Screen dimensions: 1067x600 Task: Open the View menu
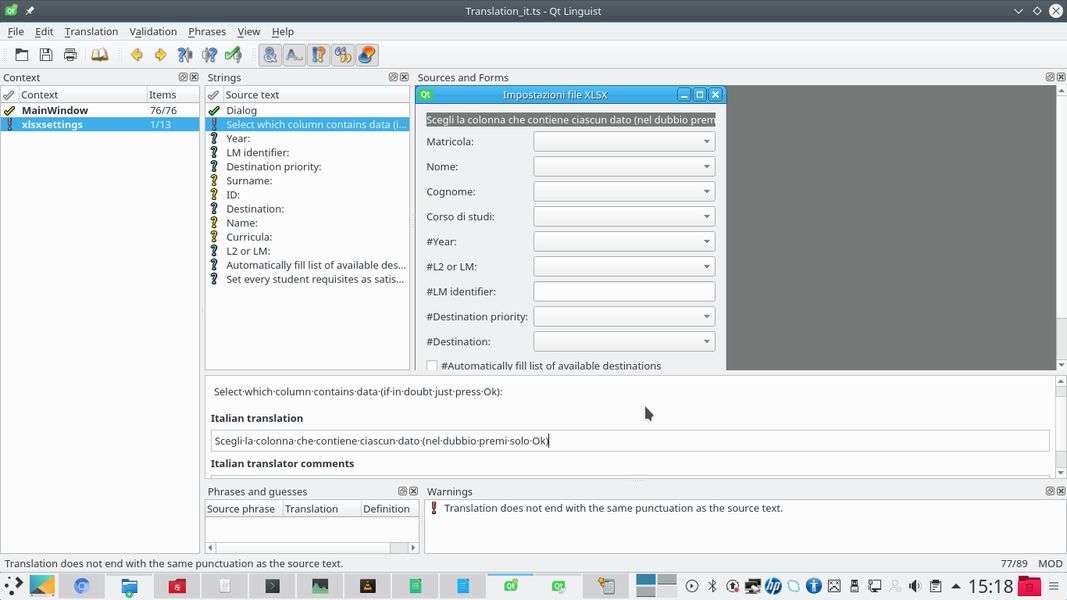(248, 31)
